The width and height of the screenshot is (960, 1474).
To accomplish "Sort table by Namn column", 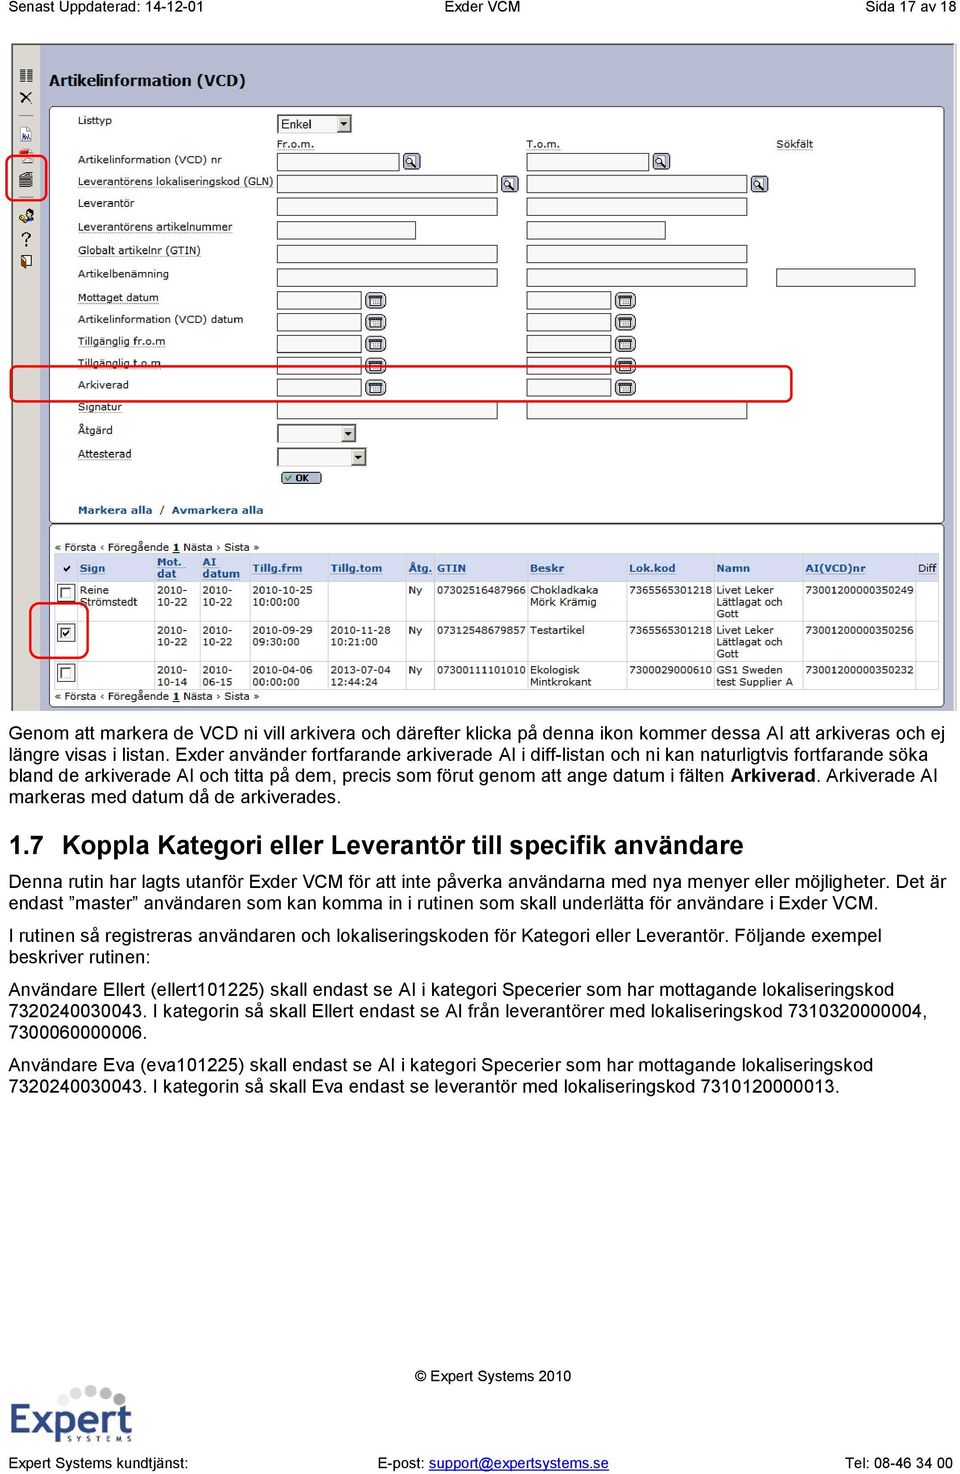I will (x=733, y=568).
